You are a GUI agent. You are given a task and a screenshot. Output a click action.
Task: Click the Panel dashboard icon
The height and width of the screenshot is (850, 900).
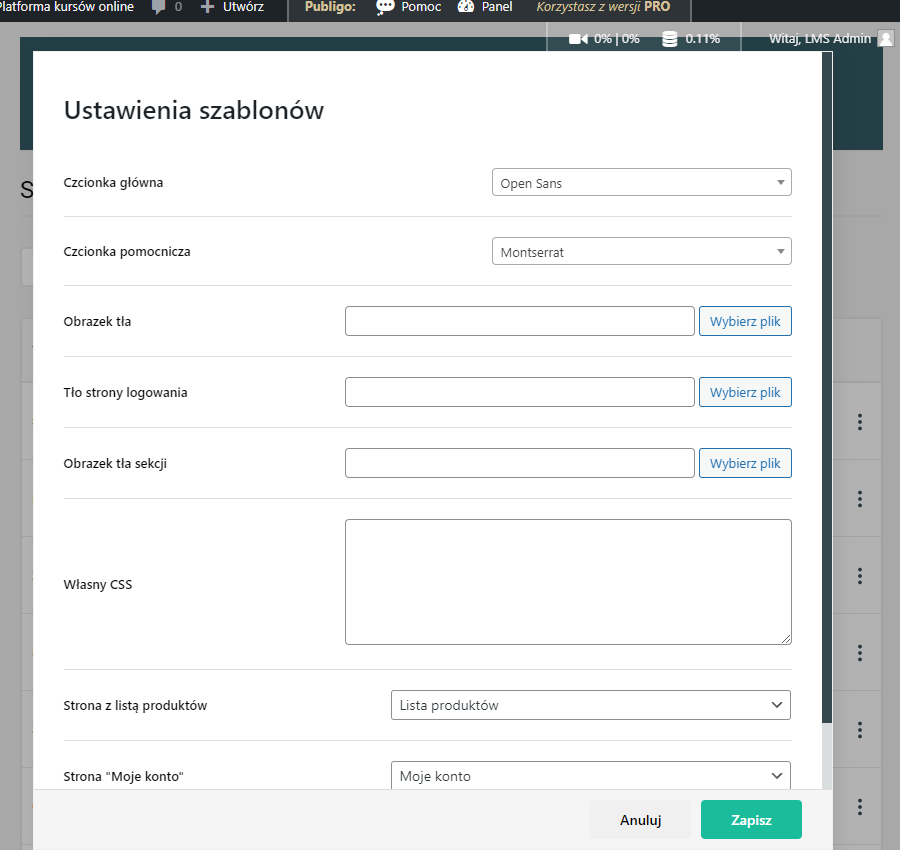pos(466,7)
